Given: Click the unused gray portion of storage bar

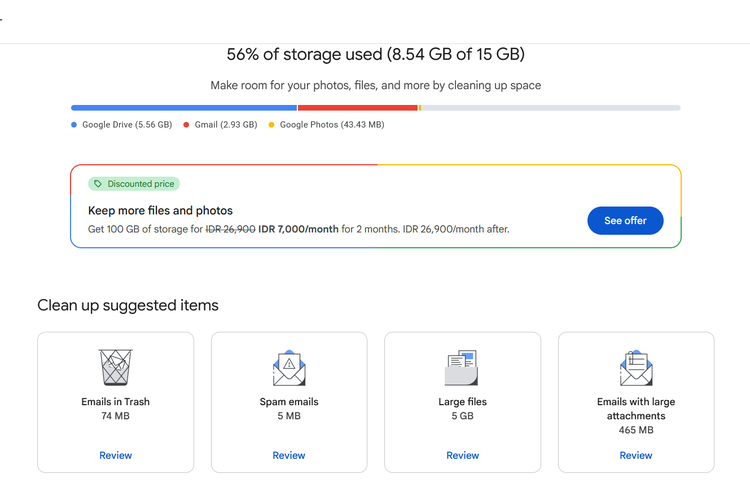Looking at the screenshot, I should (550, 108).
